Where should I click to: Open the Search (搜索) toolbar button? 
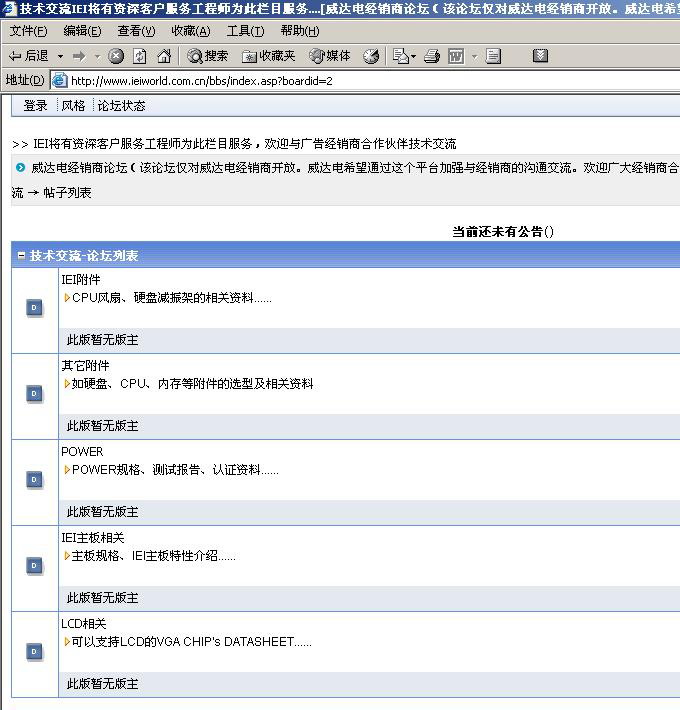click(x=208, y=56)
